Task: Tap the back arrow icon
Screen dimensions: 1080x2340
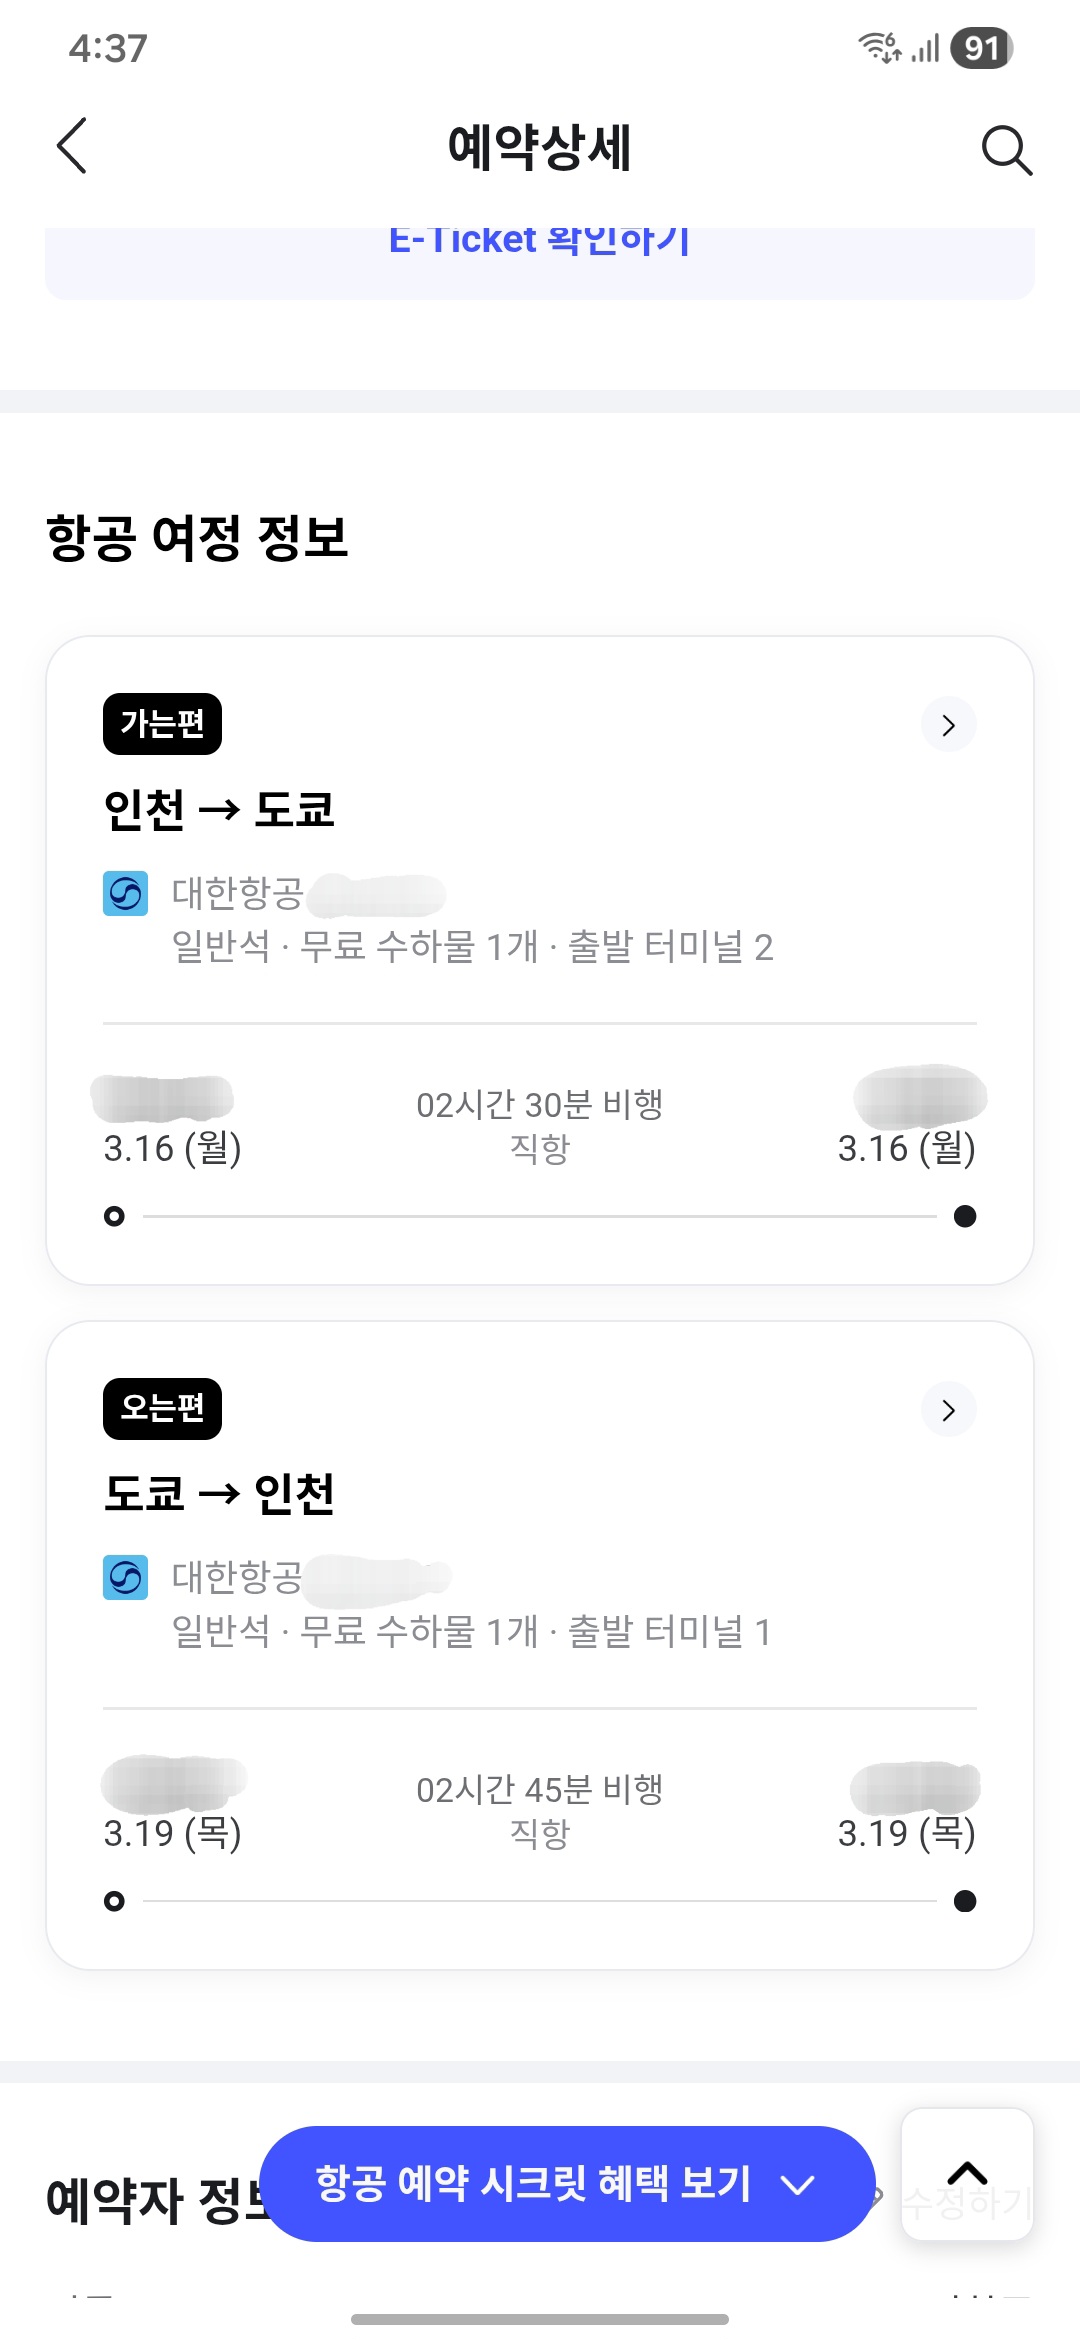Action: (x=72, y=146)
